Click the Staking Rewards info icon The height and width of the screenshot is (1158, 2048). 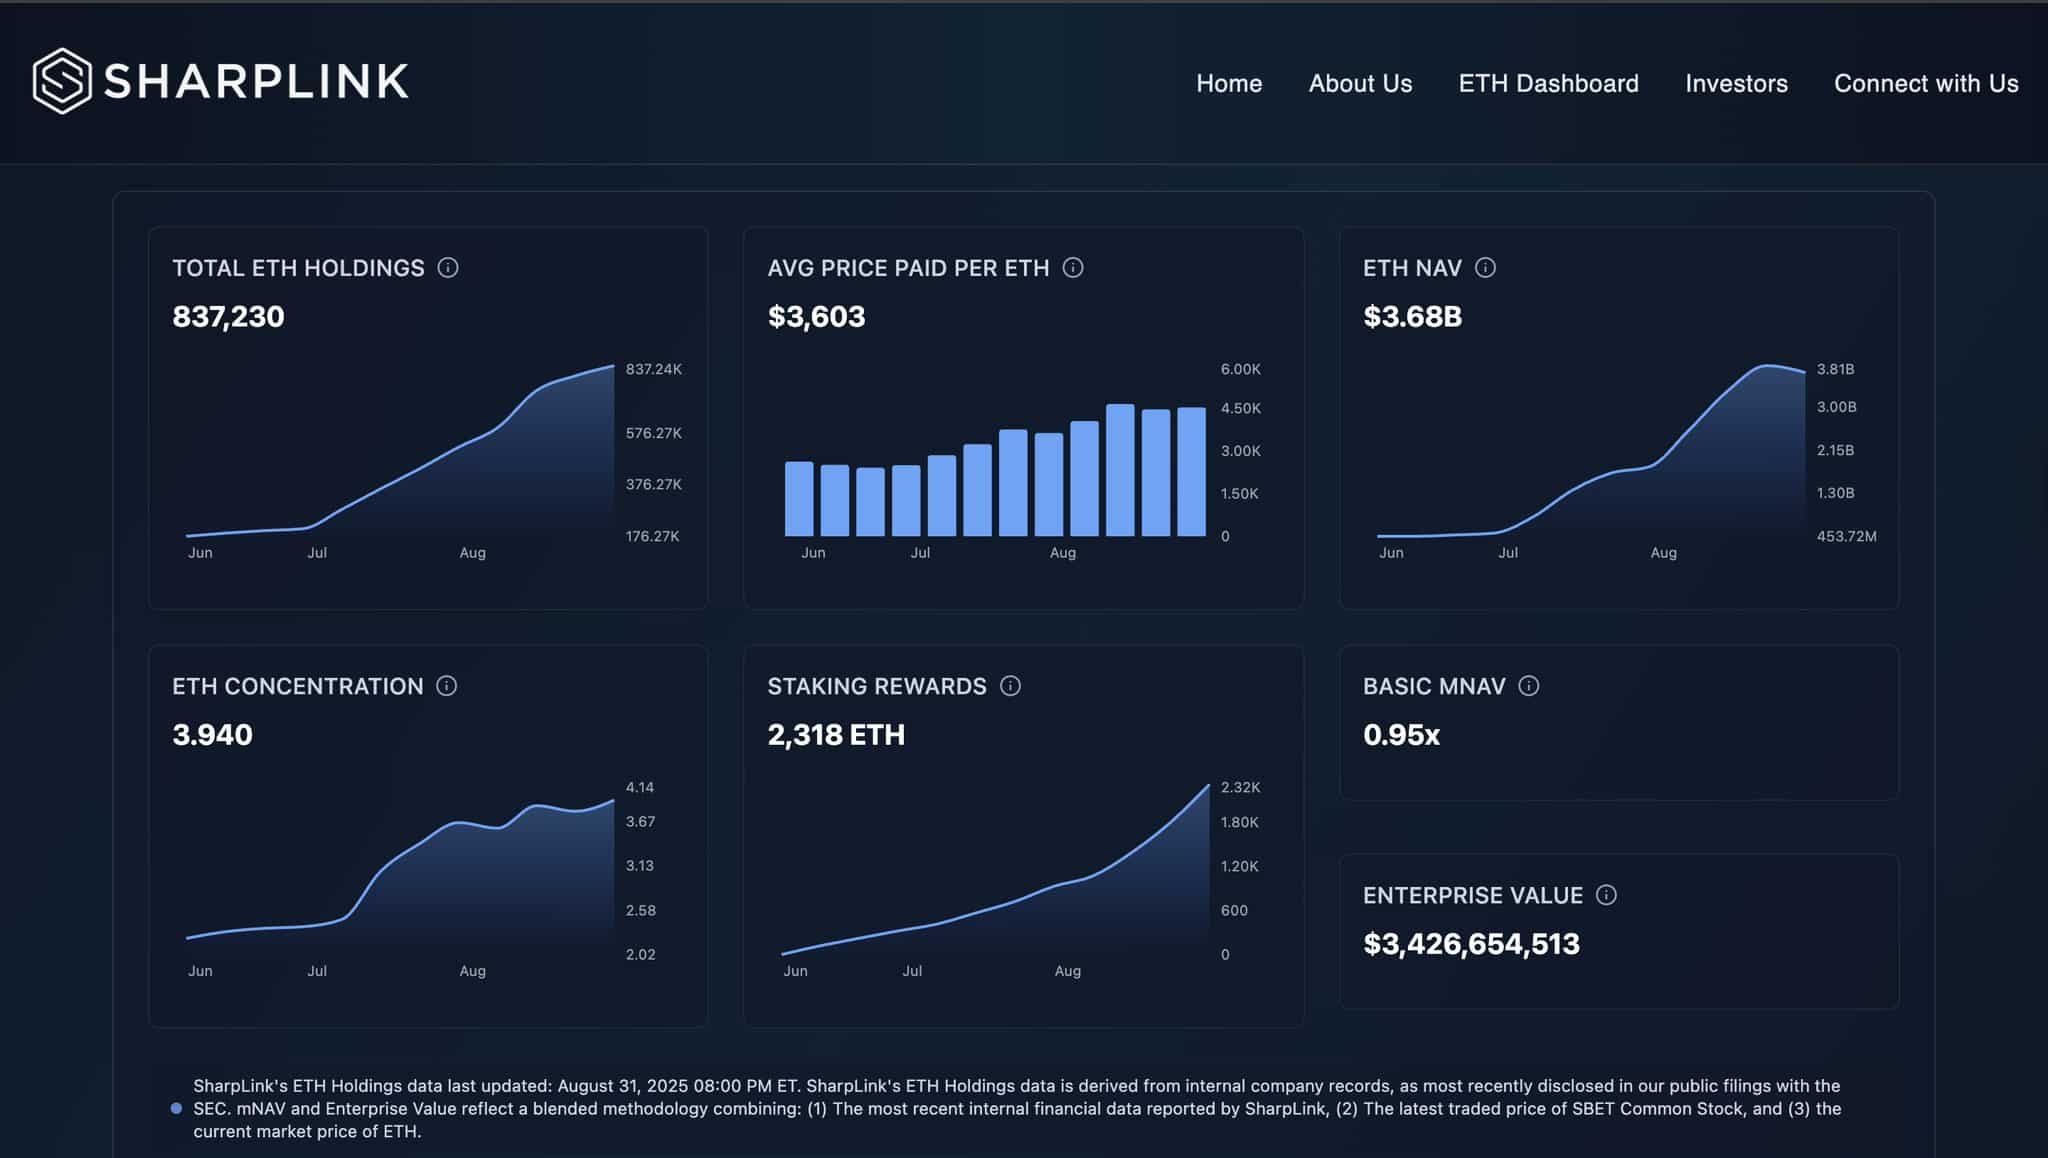pos(1010,686)
